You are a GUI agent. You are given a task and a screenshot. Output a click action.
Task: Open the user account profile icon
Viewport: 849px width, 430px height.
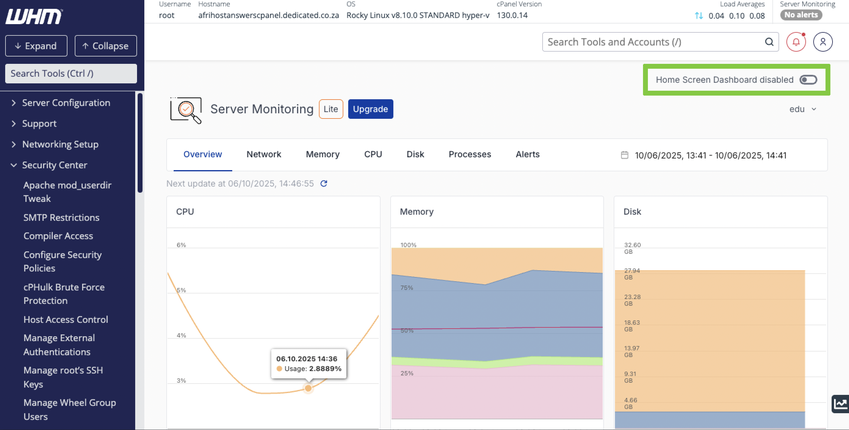[823, 42]
